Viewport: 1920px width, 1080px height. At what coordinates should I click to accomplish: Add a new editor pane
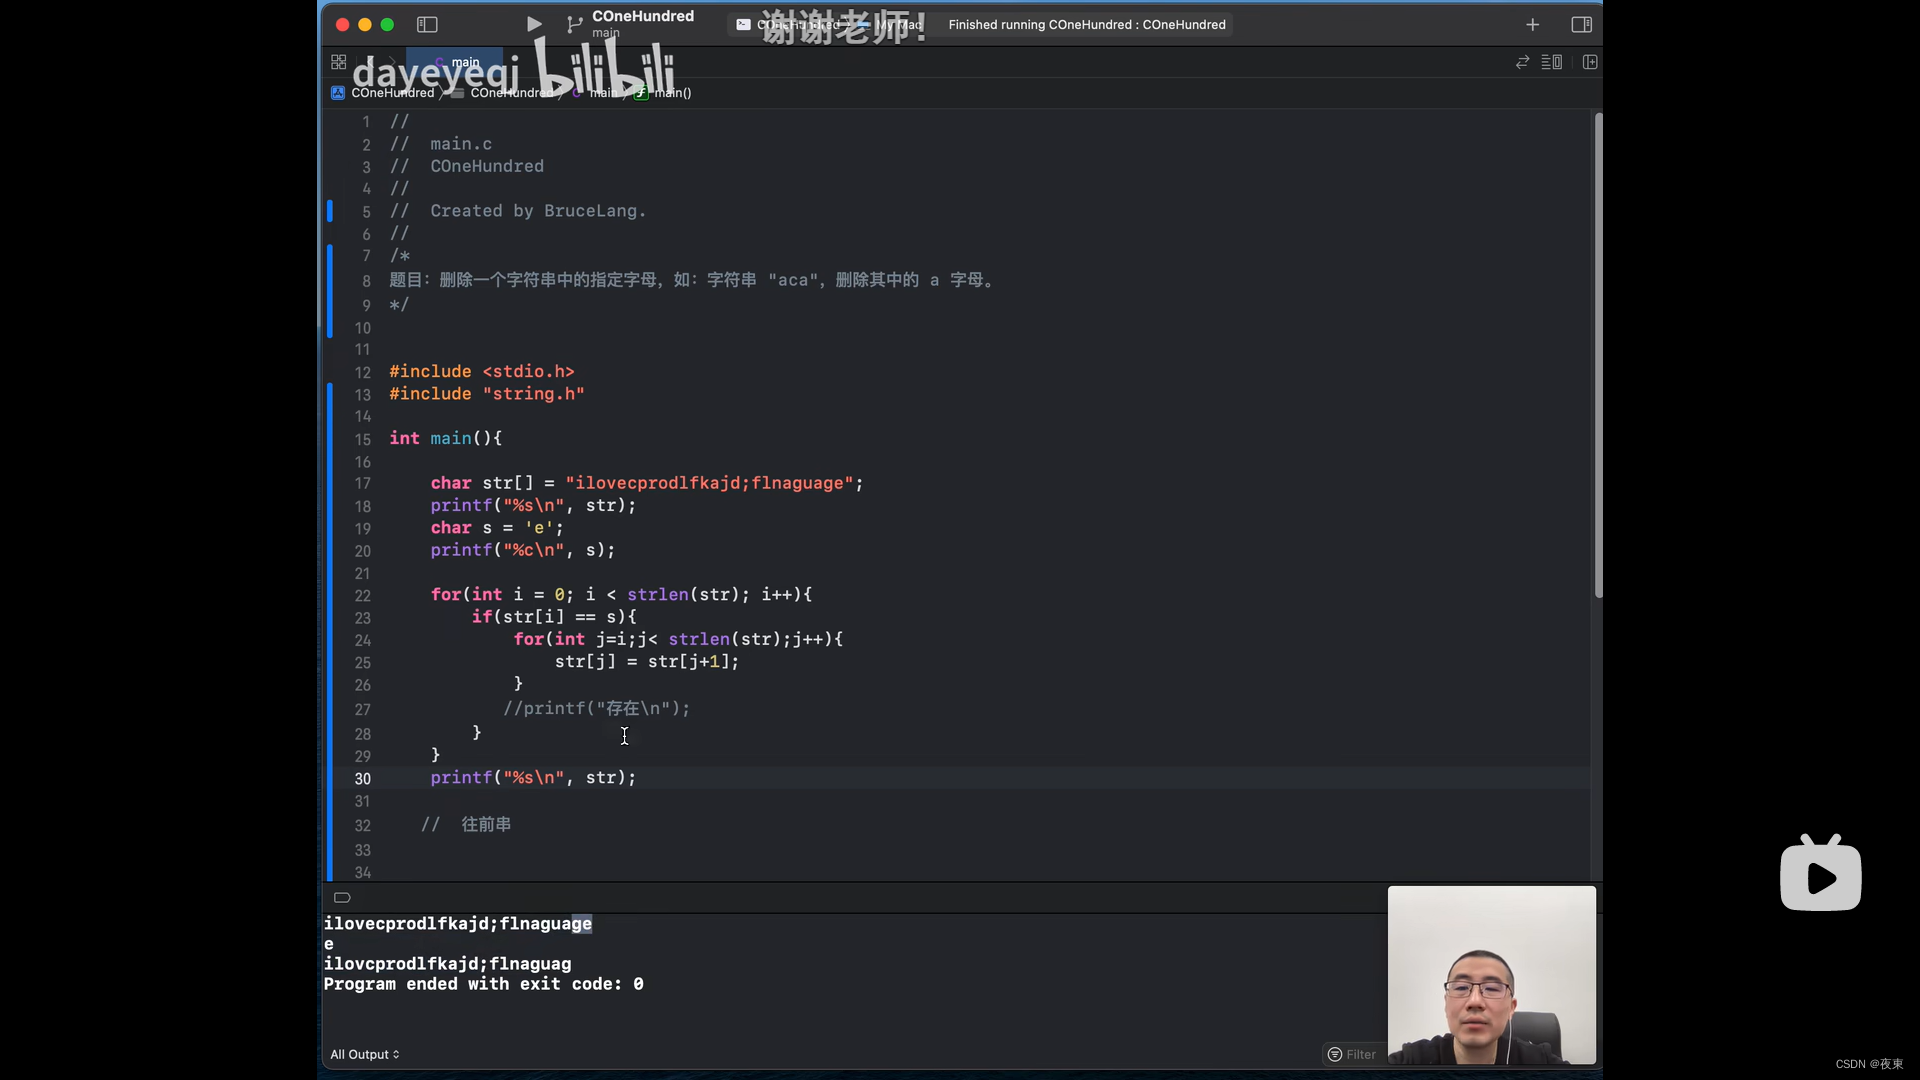click(1590, 62)
